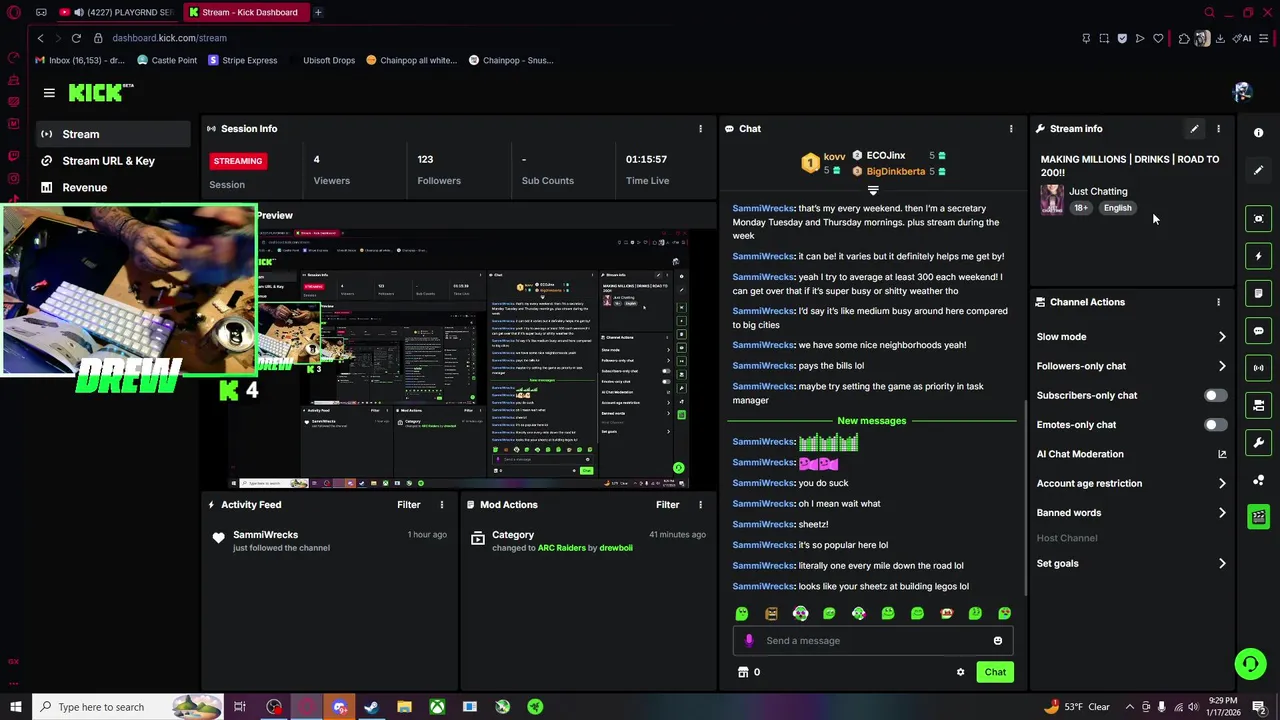Image resolution: width=1280 pixels, height=720 pixels.
Task: Toggle the notes widget in right sidebar
Action: 1258,294
